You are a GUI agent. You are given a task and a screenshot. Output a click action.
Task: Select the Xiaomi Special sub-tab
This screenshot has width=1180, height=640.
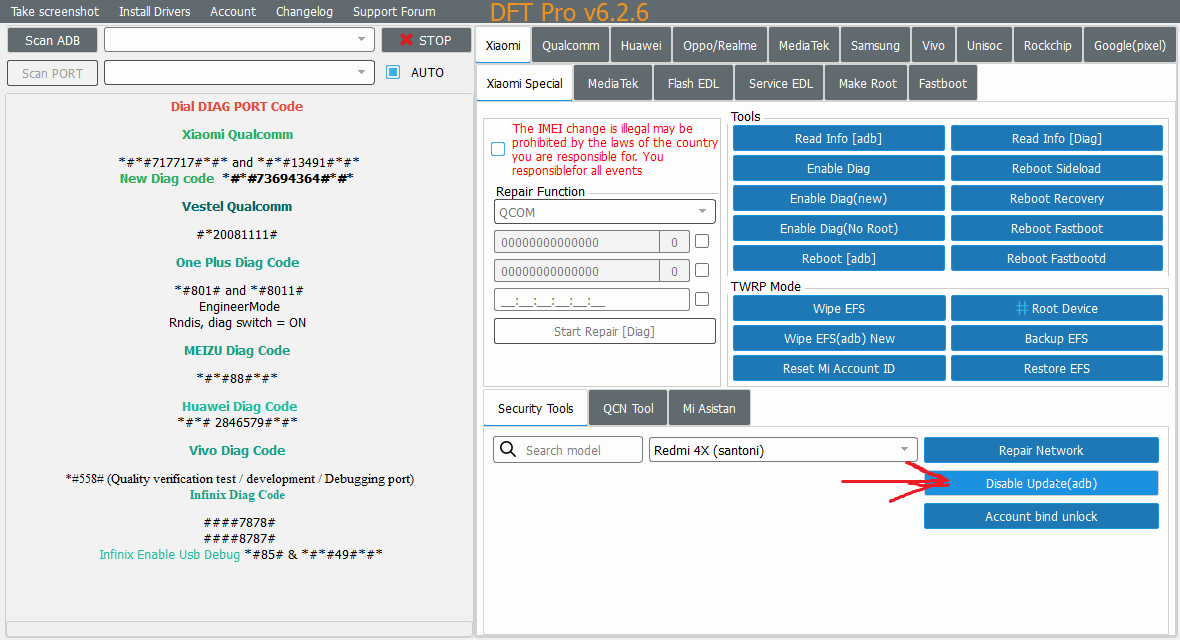coord(525,83)
